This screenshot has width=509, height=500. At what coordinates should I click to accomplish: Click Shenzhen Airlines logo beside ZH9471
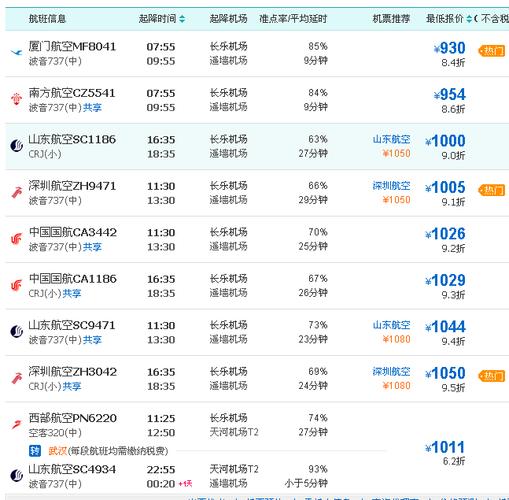(x=16, y=192)
